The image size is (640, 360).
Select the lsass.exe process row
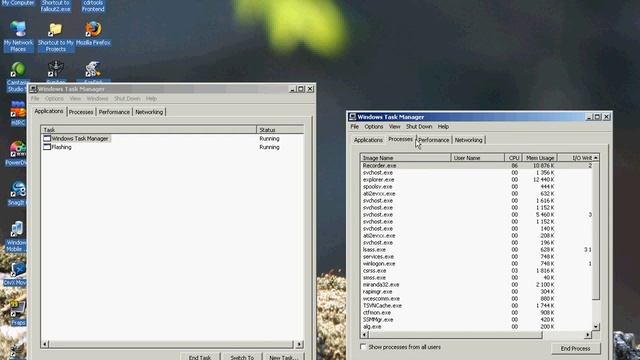(476, 249)
